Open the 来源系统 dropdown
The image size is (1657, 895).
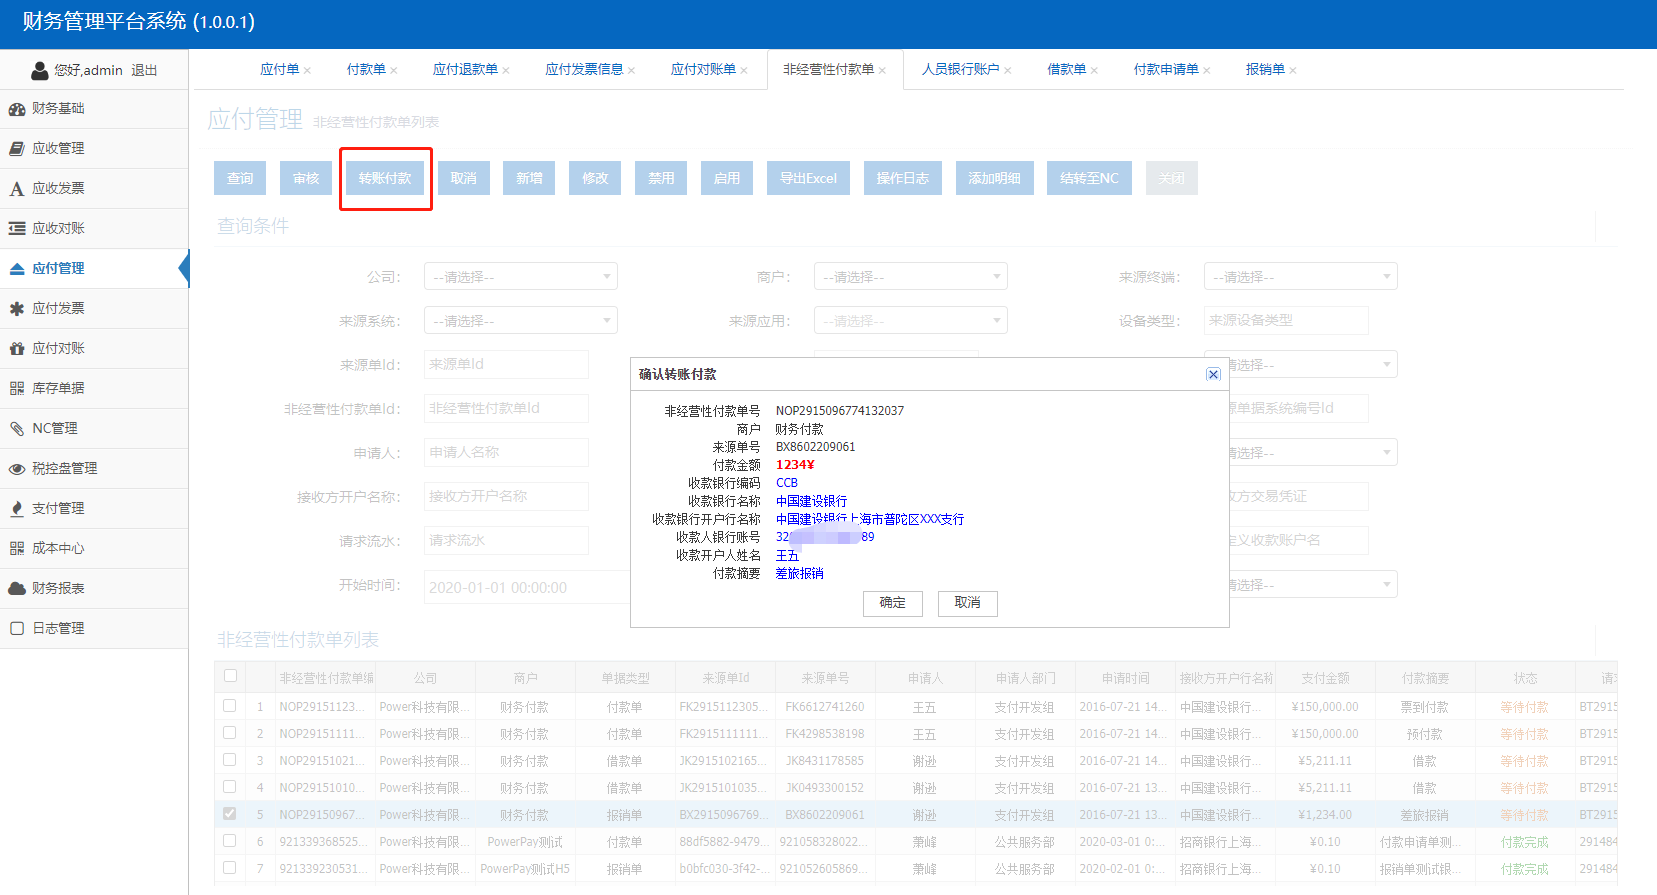coord(520,321)
